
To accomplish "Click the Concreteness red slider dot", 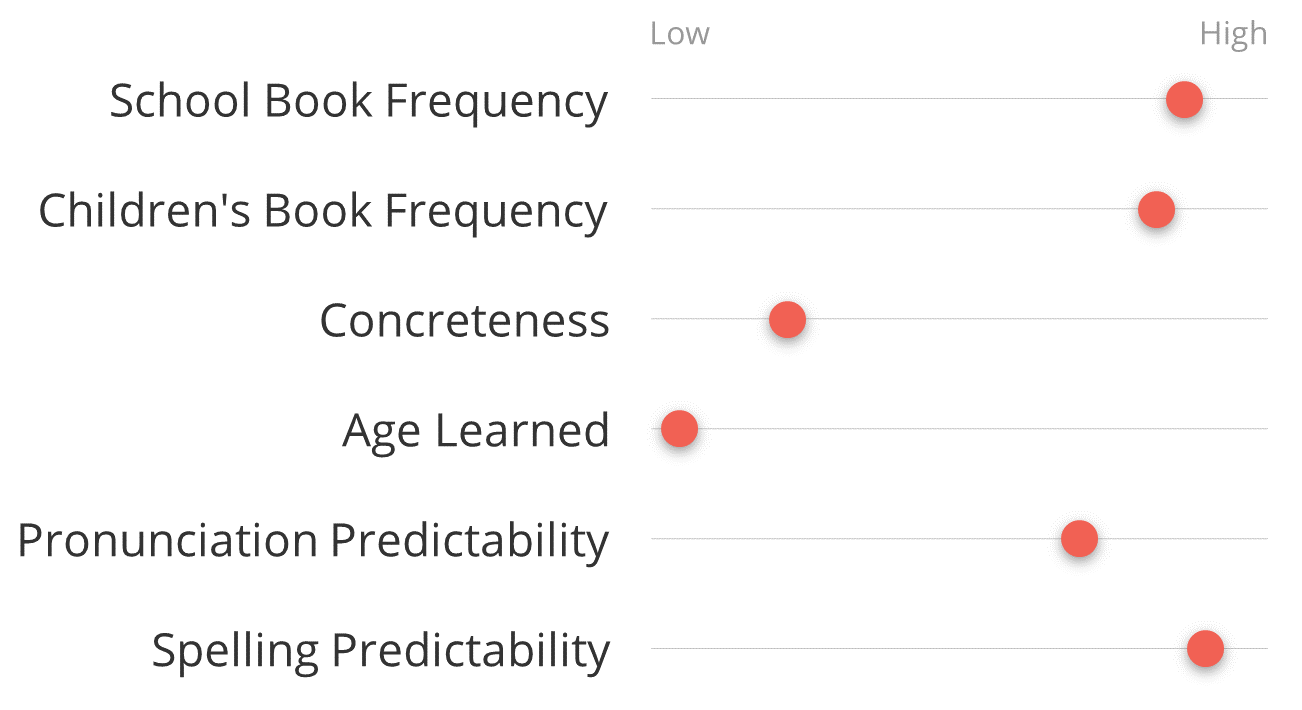I will coord(787,319).
